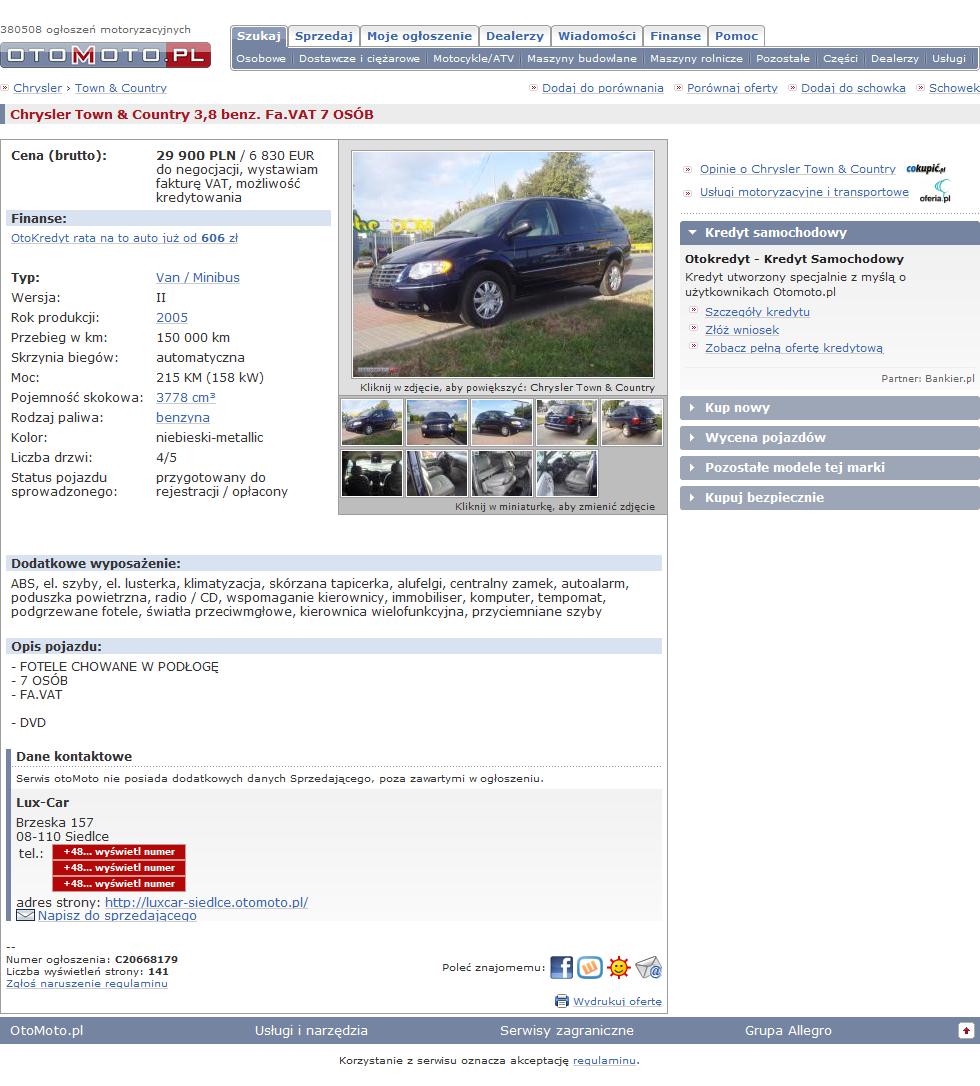Expand the Kup nowy panel
The image size is (980, 1086).
tap(830, 408)
